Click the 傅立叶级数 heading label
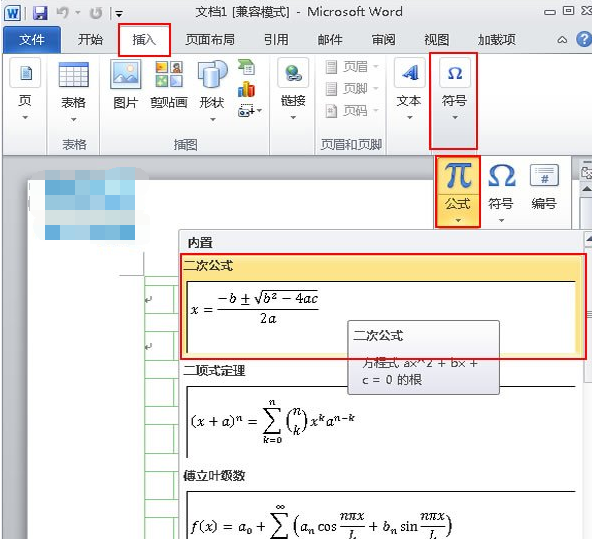This screenshot has height=539, width=592. (214, 475)
